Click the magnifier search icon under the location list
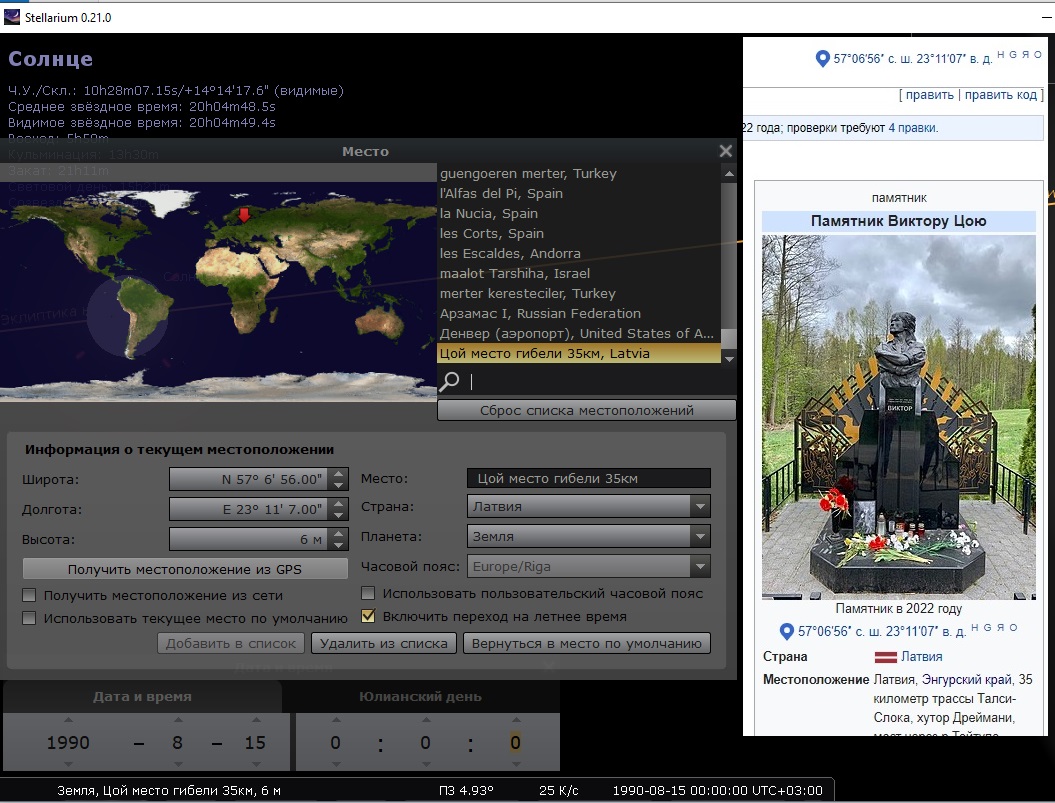 pos(449,382)
